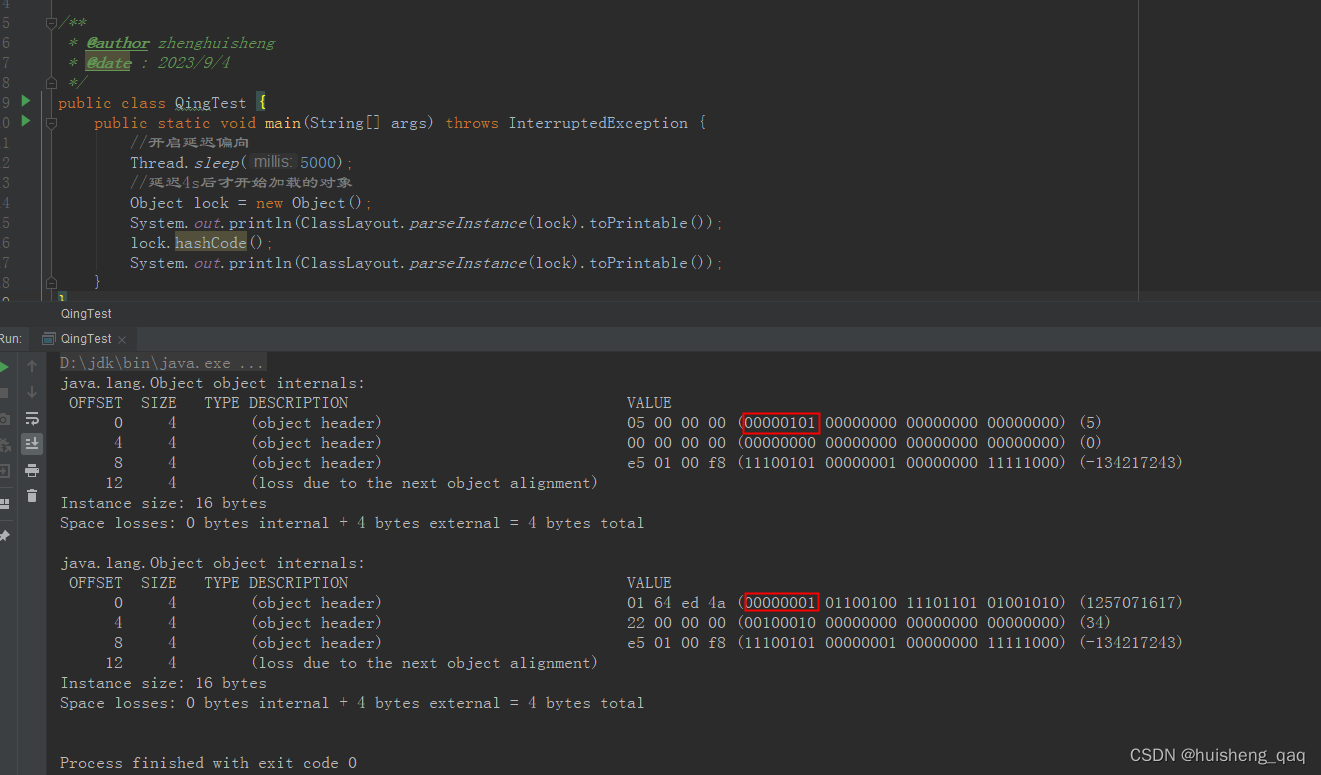1321x775 pixels.
Task: Click the comment '//开启延迟偏向'
Action: click(x=190, y=143)
